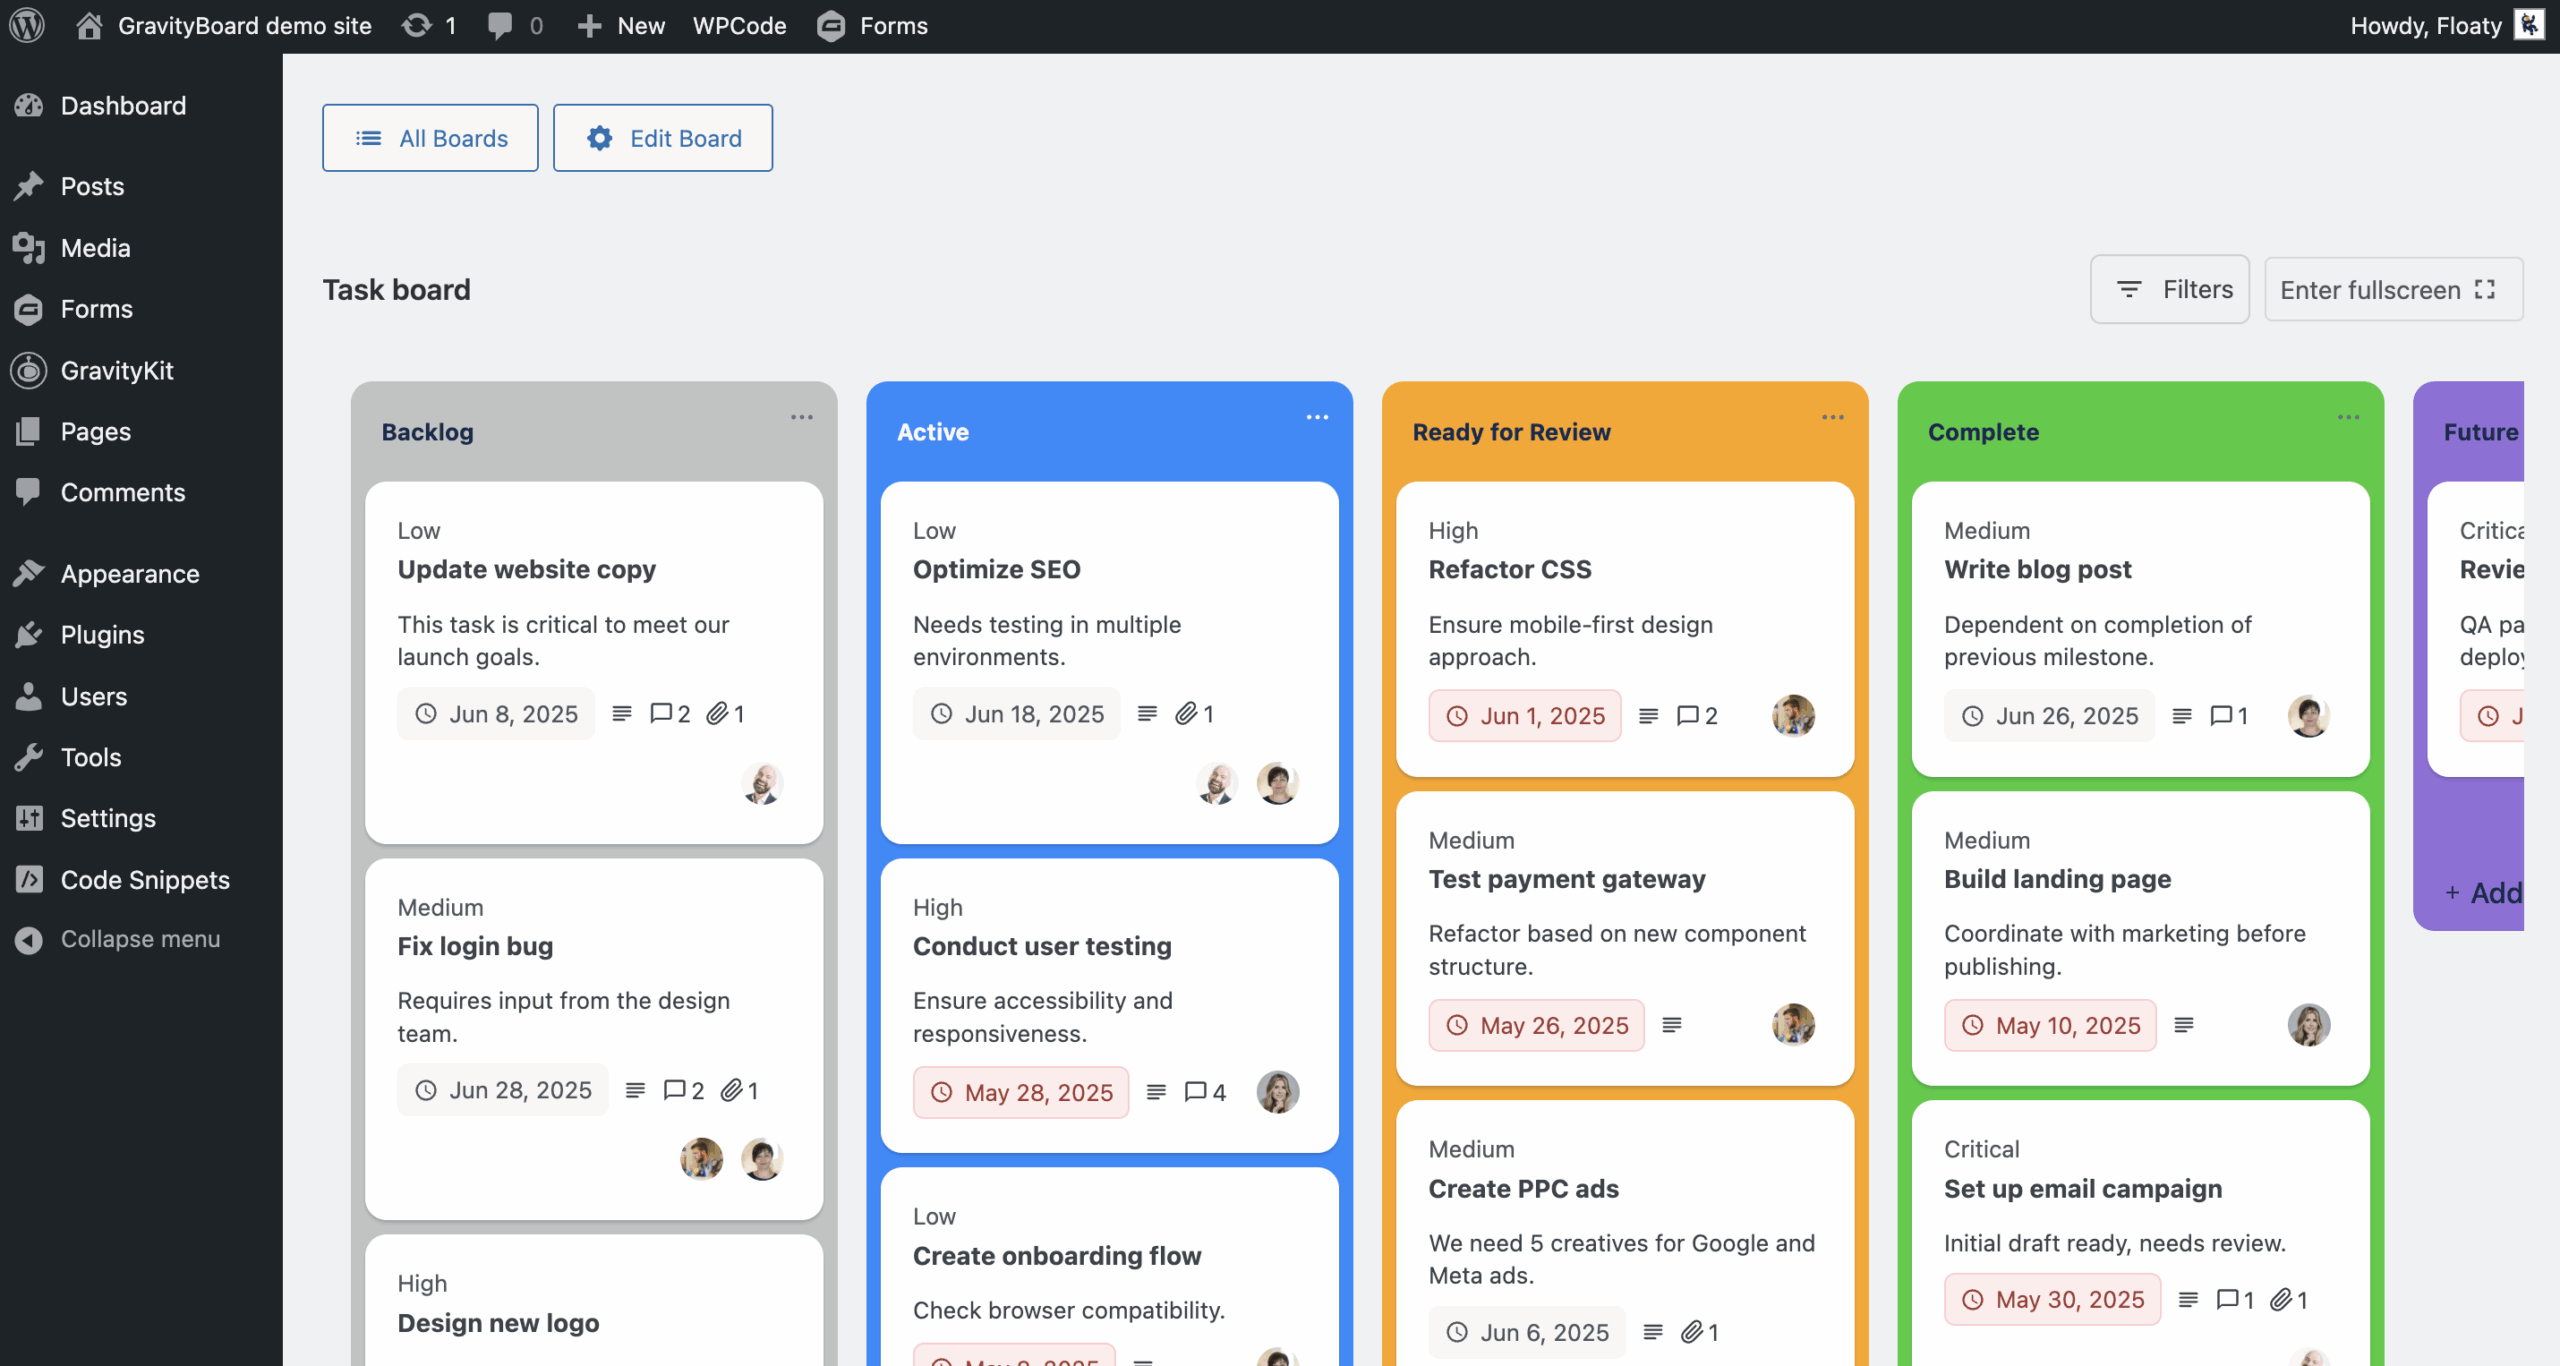
Task: Click the Floaty user avatar
Action: click(2530, 25)
